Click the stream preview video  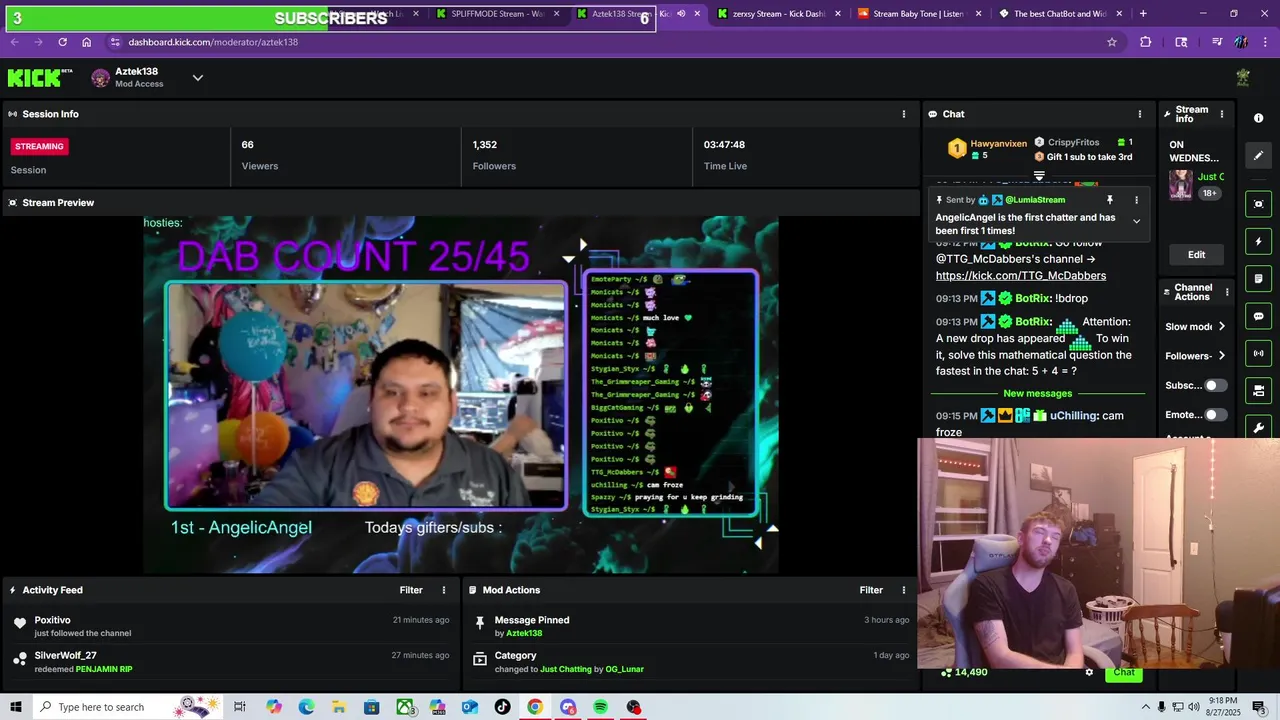coord(461,395)
